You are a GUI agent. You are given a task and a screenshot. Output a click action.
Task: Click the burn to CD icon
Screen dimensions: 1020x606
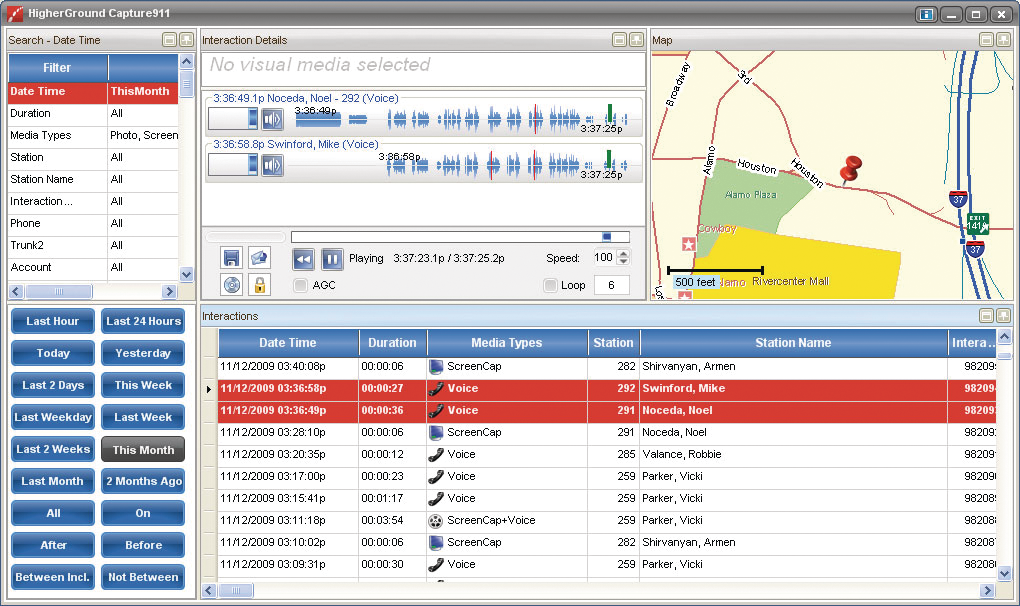coord(232,285)
